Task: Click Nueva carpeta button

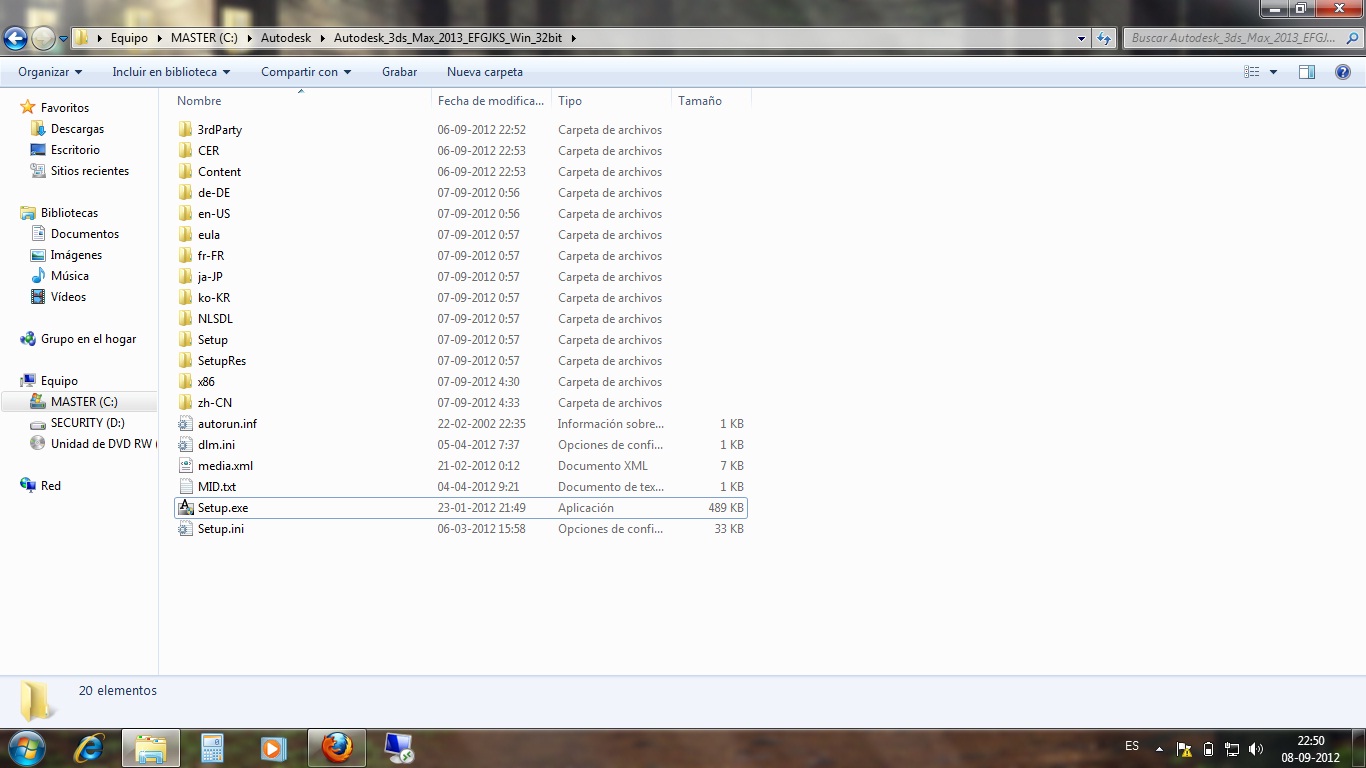Action: pyautogui.click(x=484, y=72)
